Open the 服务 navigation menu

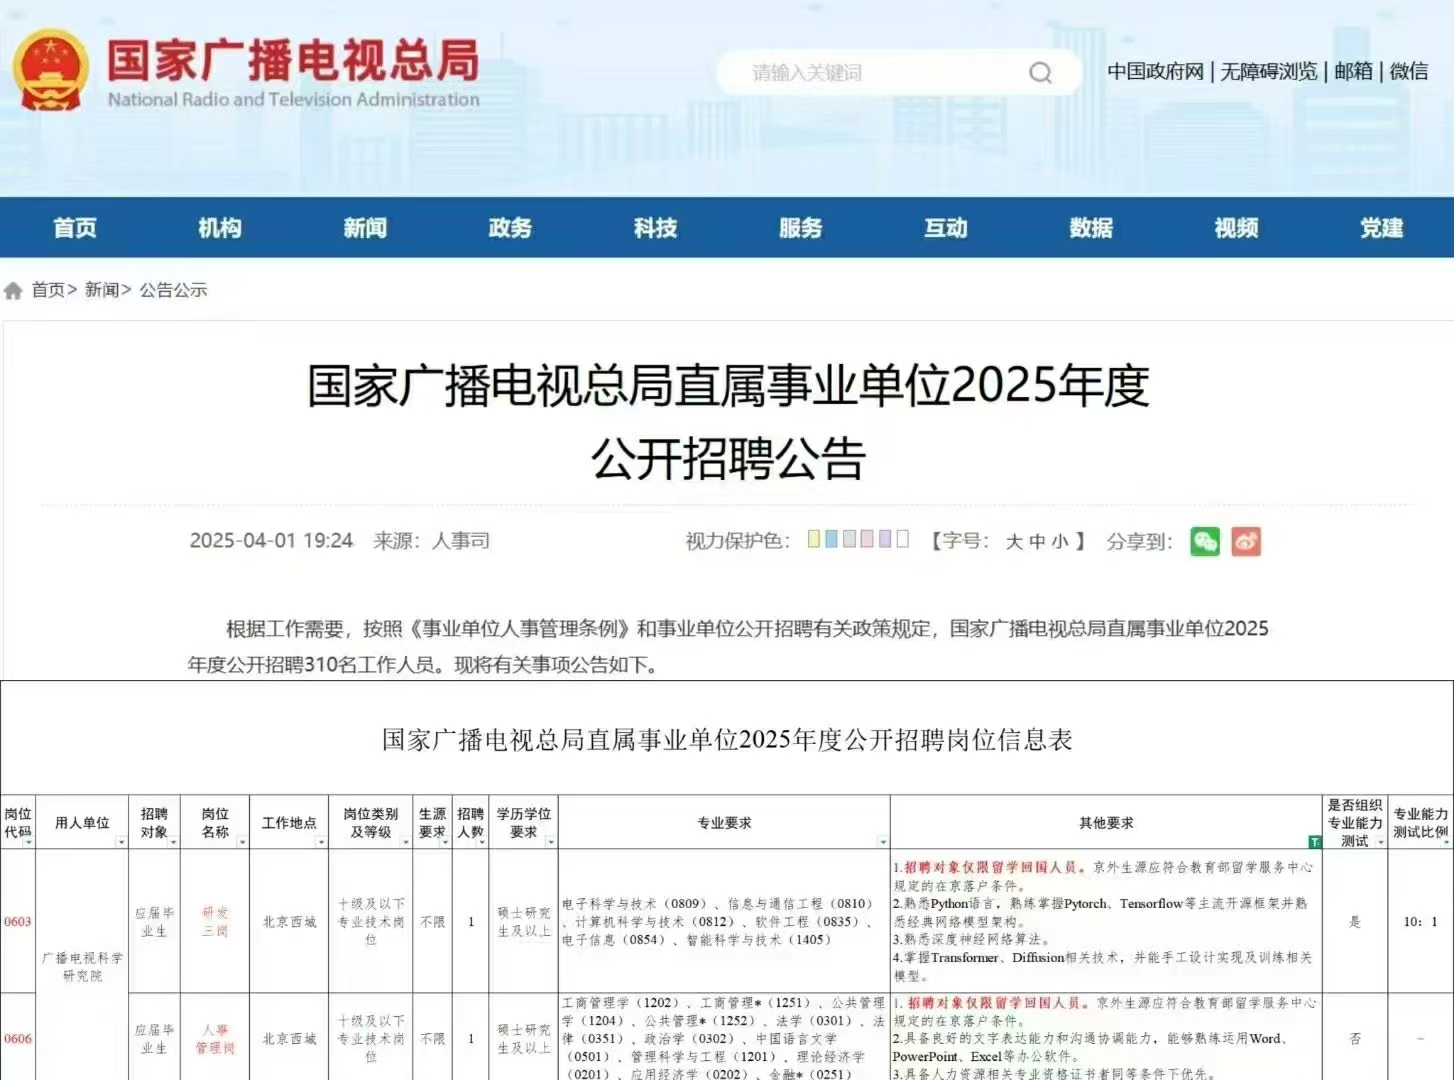coord(801,228)
